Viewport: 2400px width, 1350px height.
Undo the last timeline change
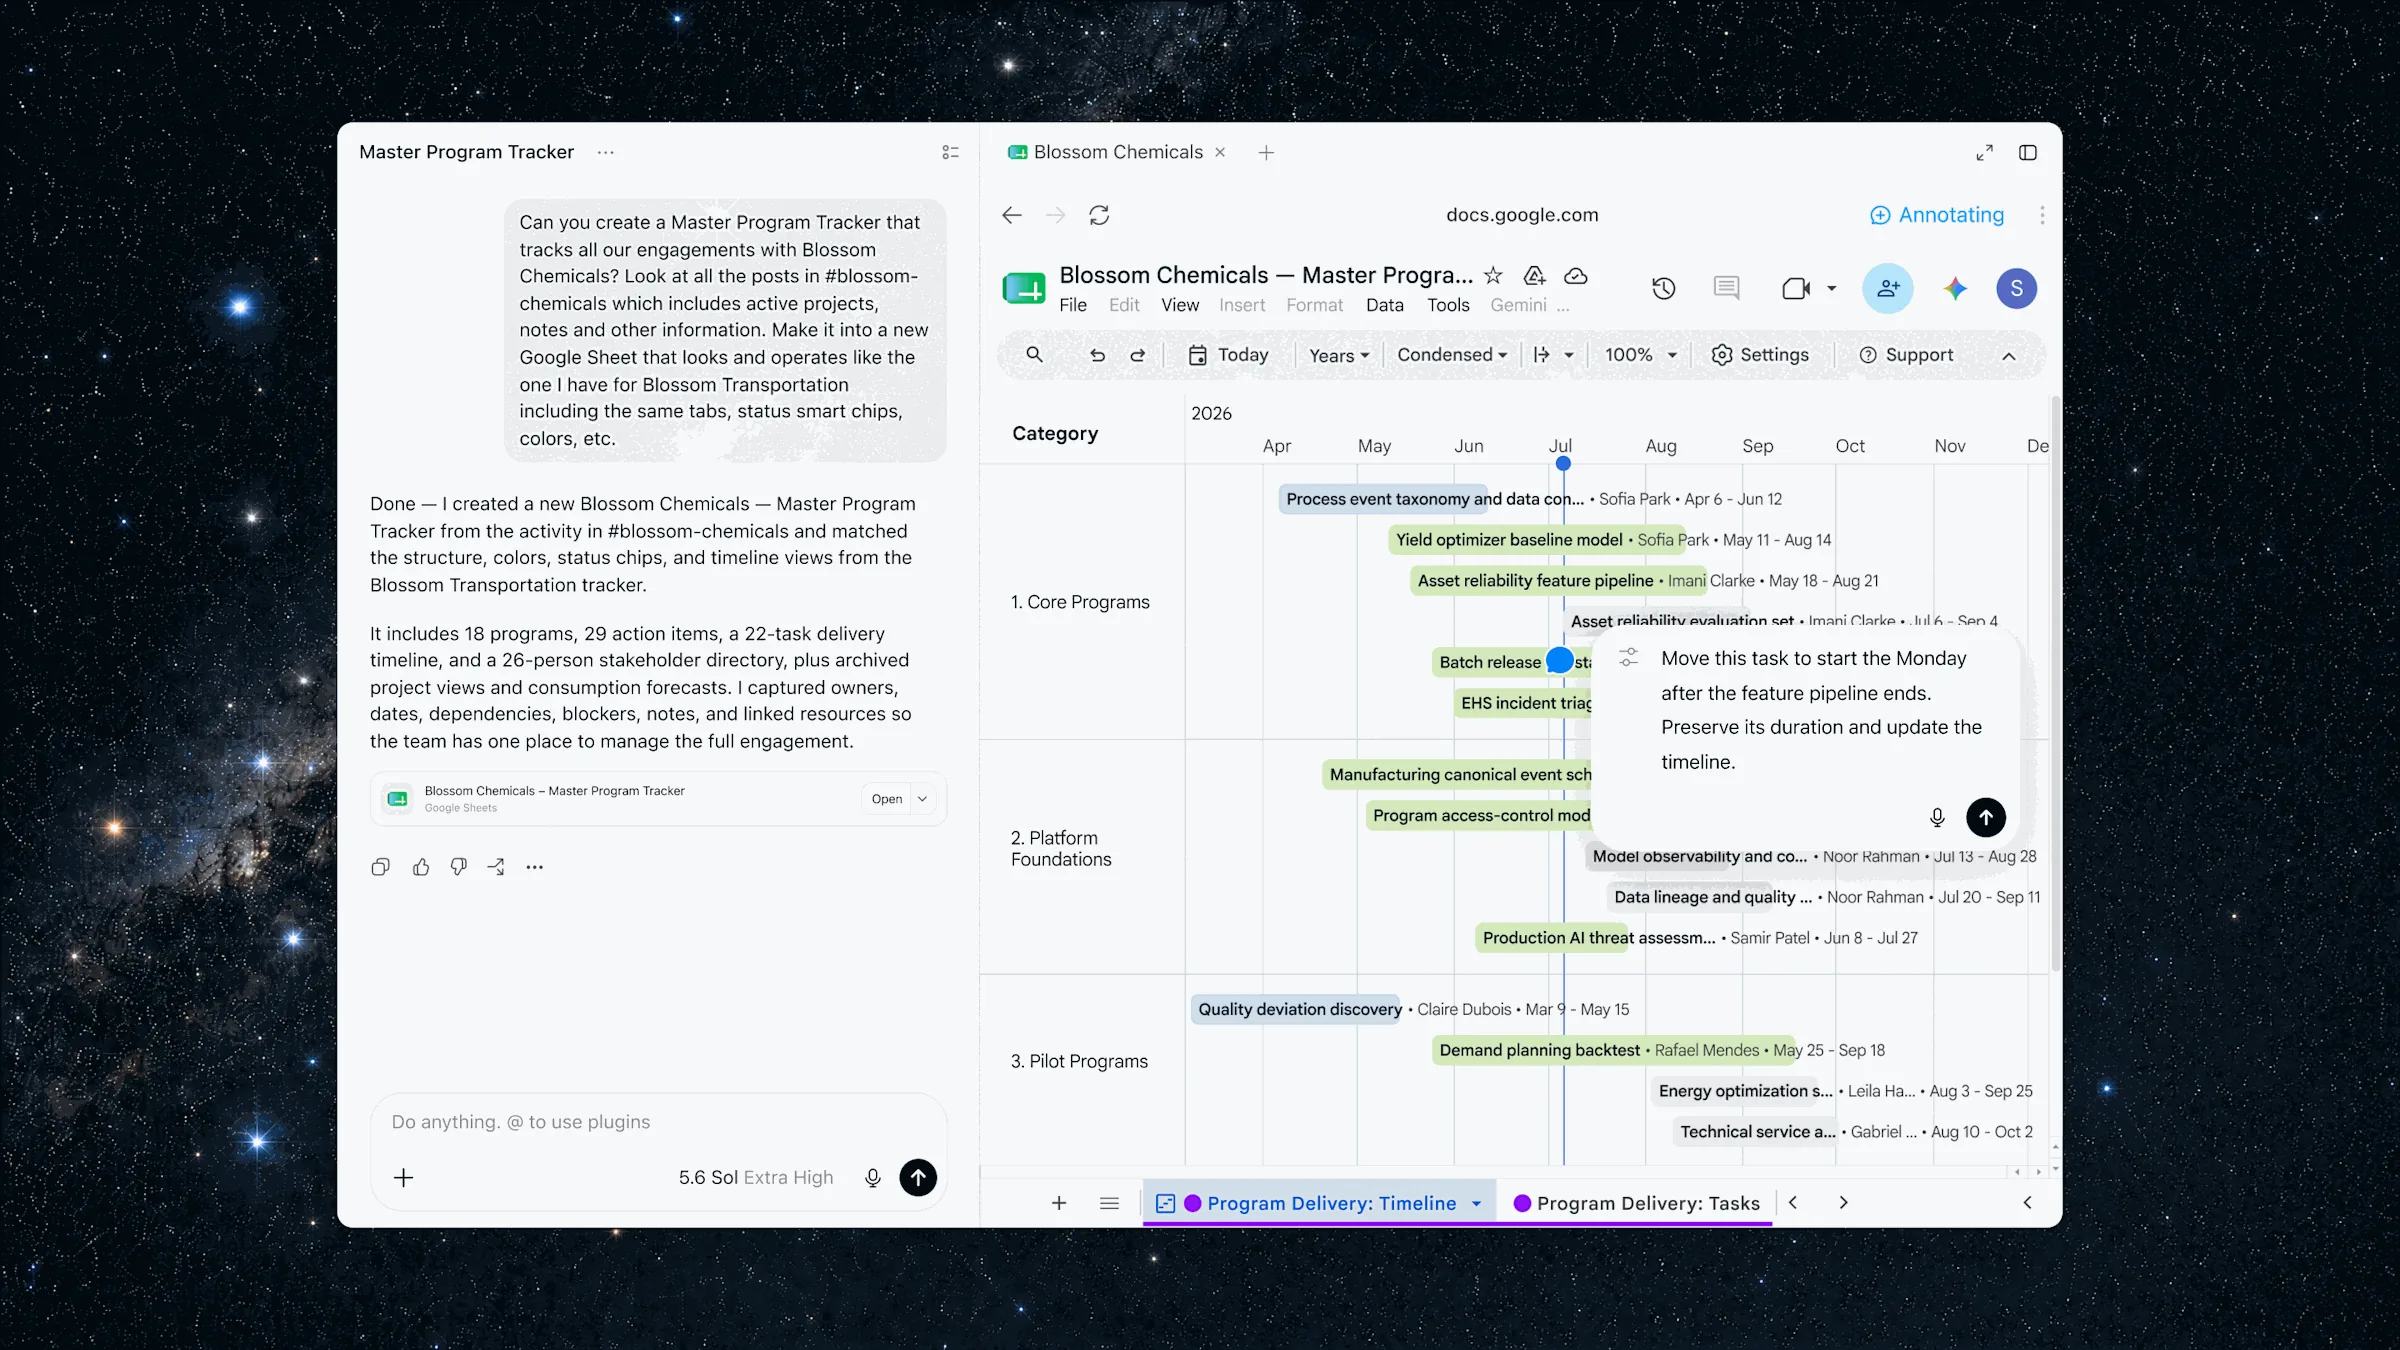coord(1097,355)
